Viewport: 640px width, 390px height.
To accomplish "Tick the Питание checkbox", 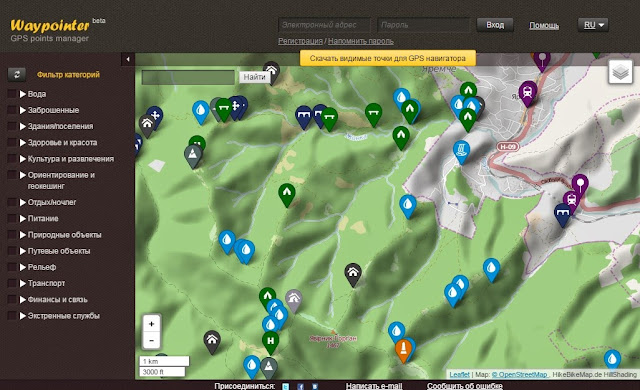I will coord(12,218).
